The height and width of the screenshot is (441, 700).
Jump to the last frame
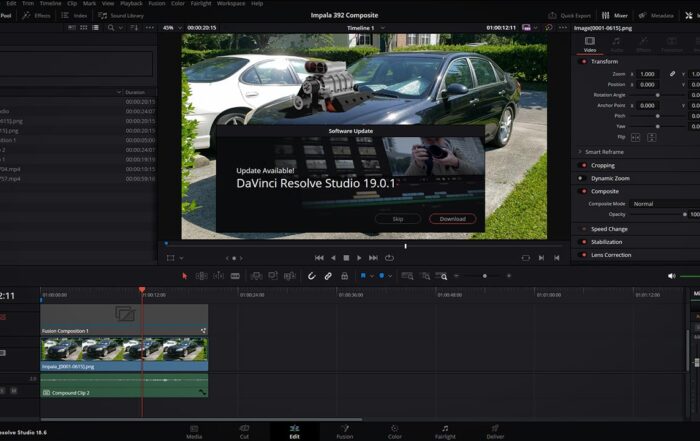373,258
